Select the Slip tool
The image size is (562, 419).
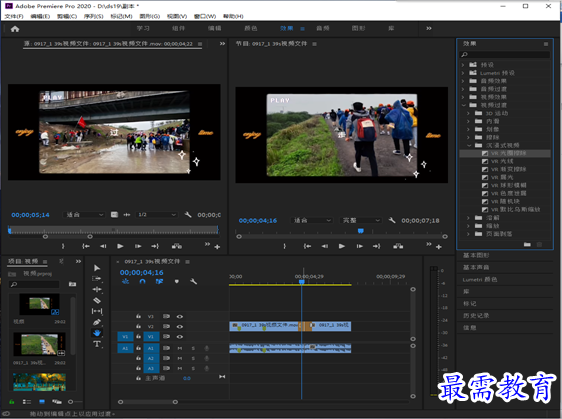[97, 311]
